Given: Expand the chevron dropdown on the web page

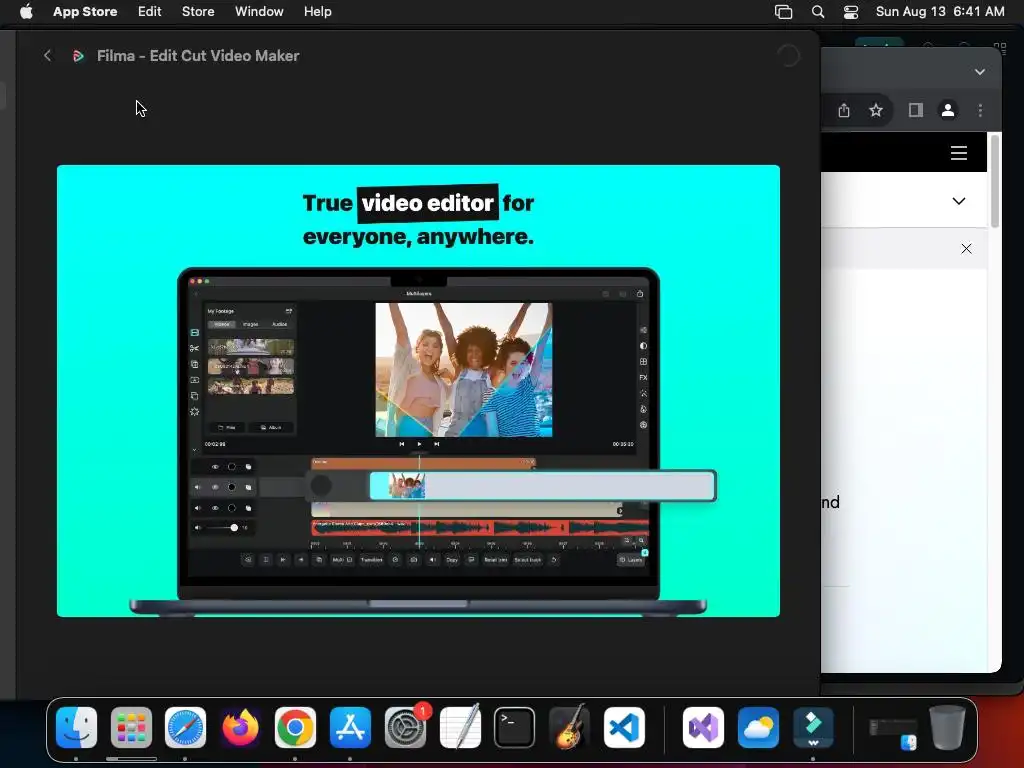Looking at the screenshot, I should [x=959, y=201].
